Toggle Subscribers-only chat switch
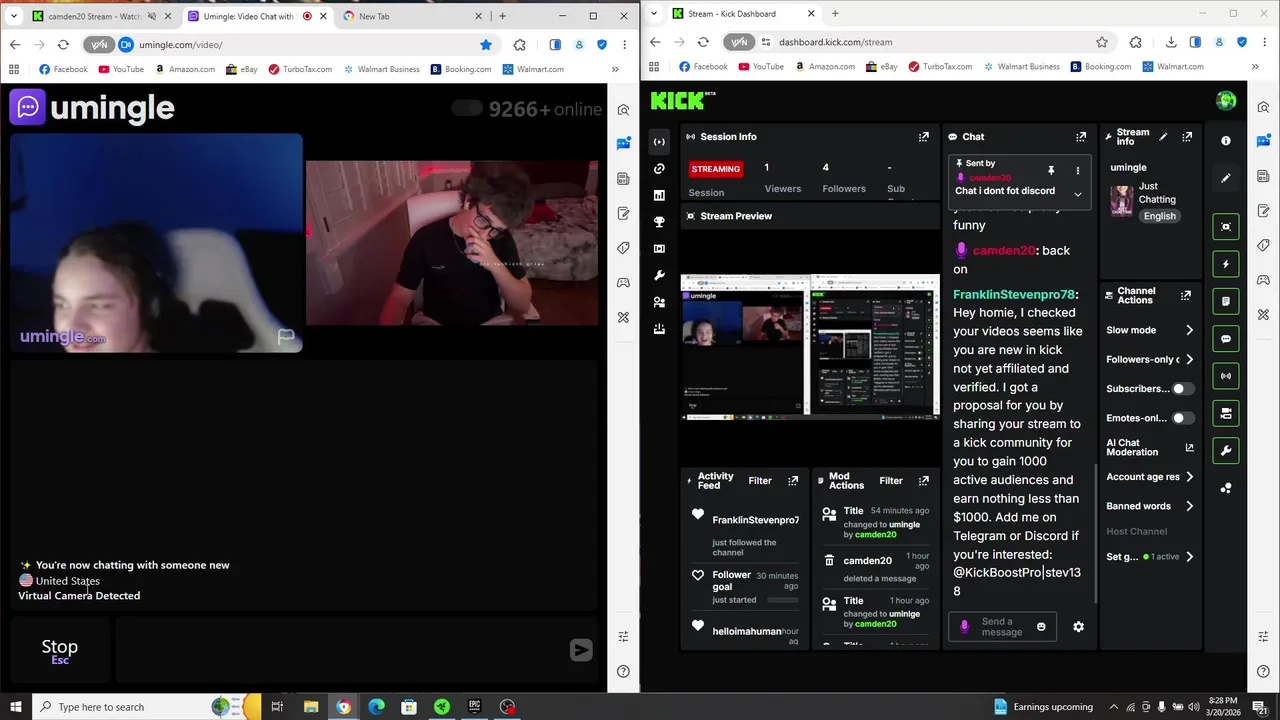The height and width of the screenshot is (720, 1280). pyautogui.click(x=1183, y=389)
